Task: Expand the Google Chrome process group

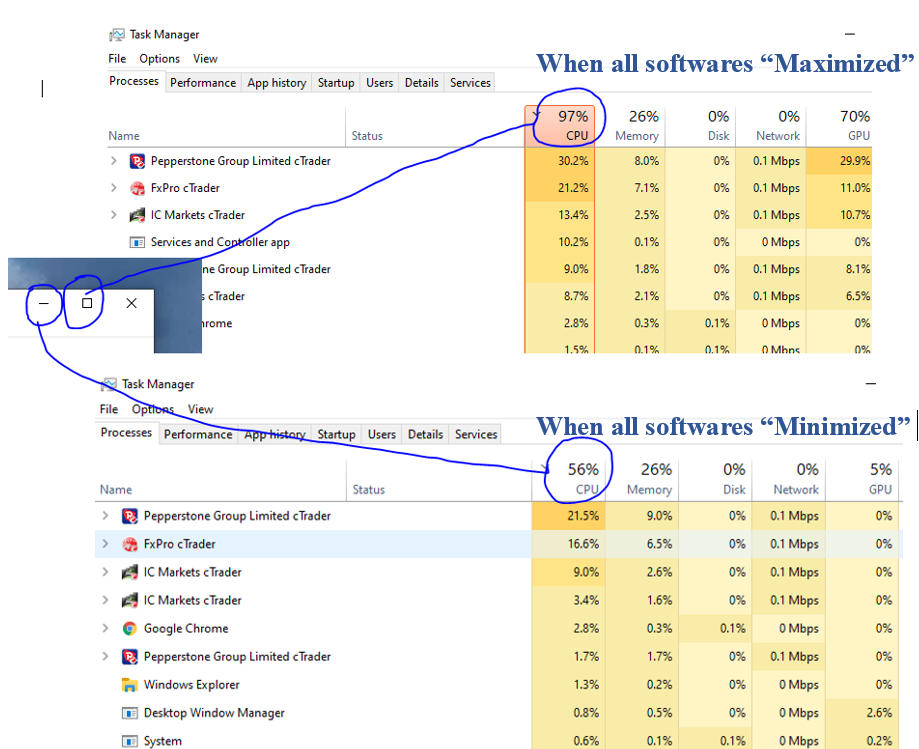Action: 105,628
